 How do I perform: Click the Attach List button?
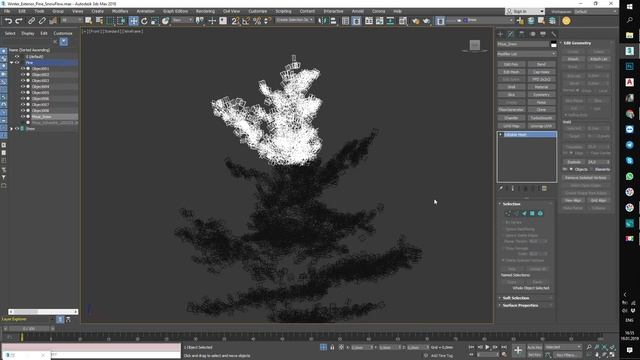click(598, 59)
